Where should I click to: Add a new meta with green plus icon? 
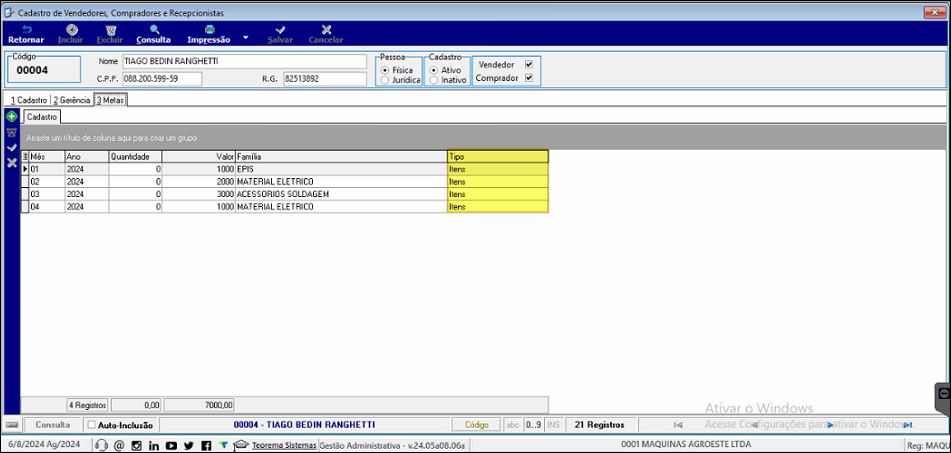[x=11, y=116]
